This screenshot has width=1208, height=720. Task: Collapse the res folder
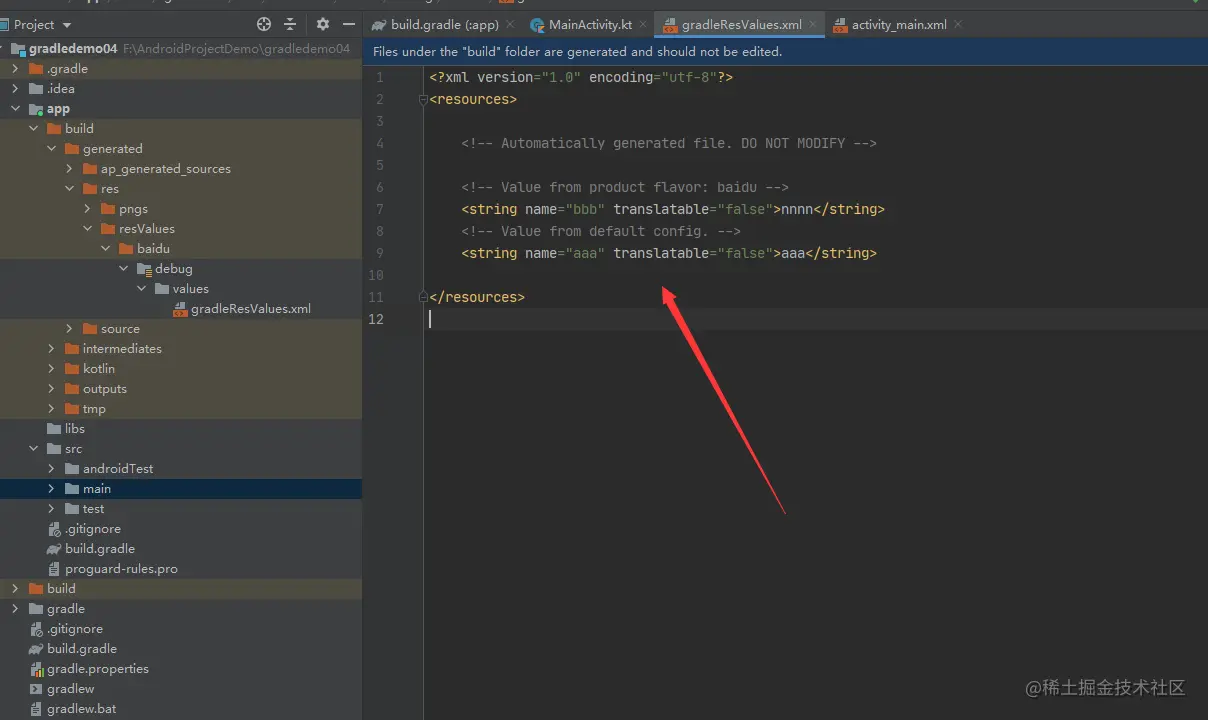point(69,189)
